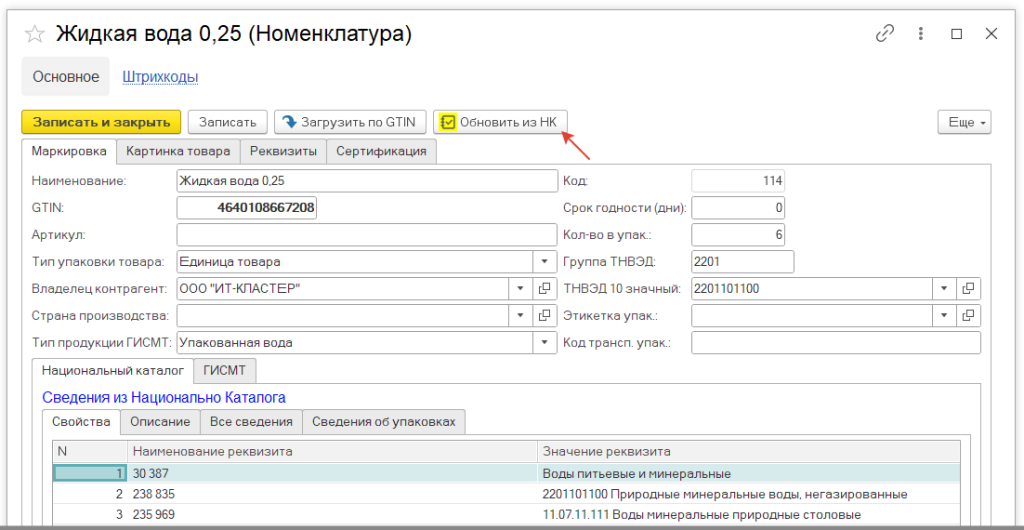1024x530 pixels.
Task: Select the Картинка товара tab
Action: 178,151
